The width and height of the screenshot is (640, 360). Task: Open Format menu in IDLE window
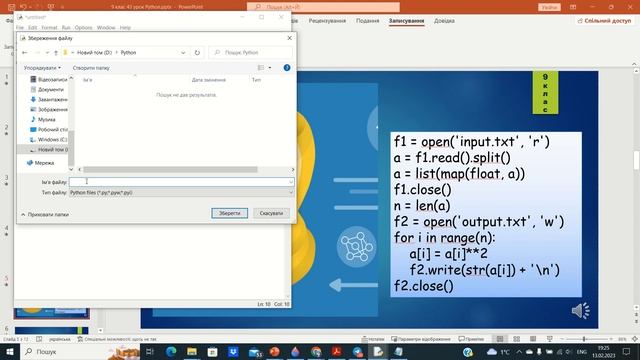49,27
